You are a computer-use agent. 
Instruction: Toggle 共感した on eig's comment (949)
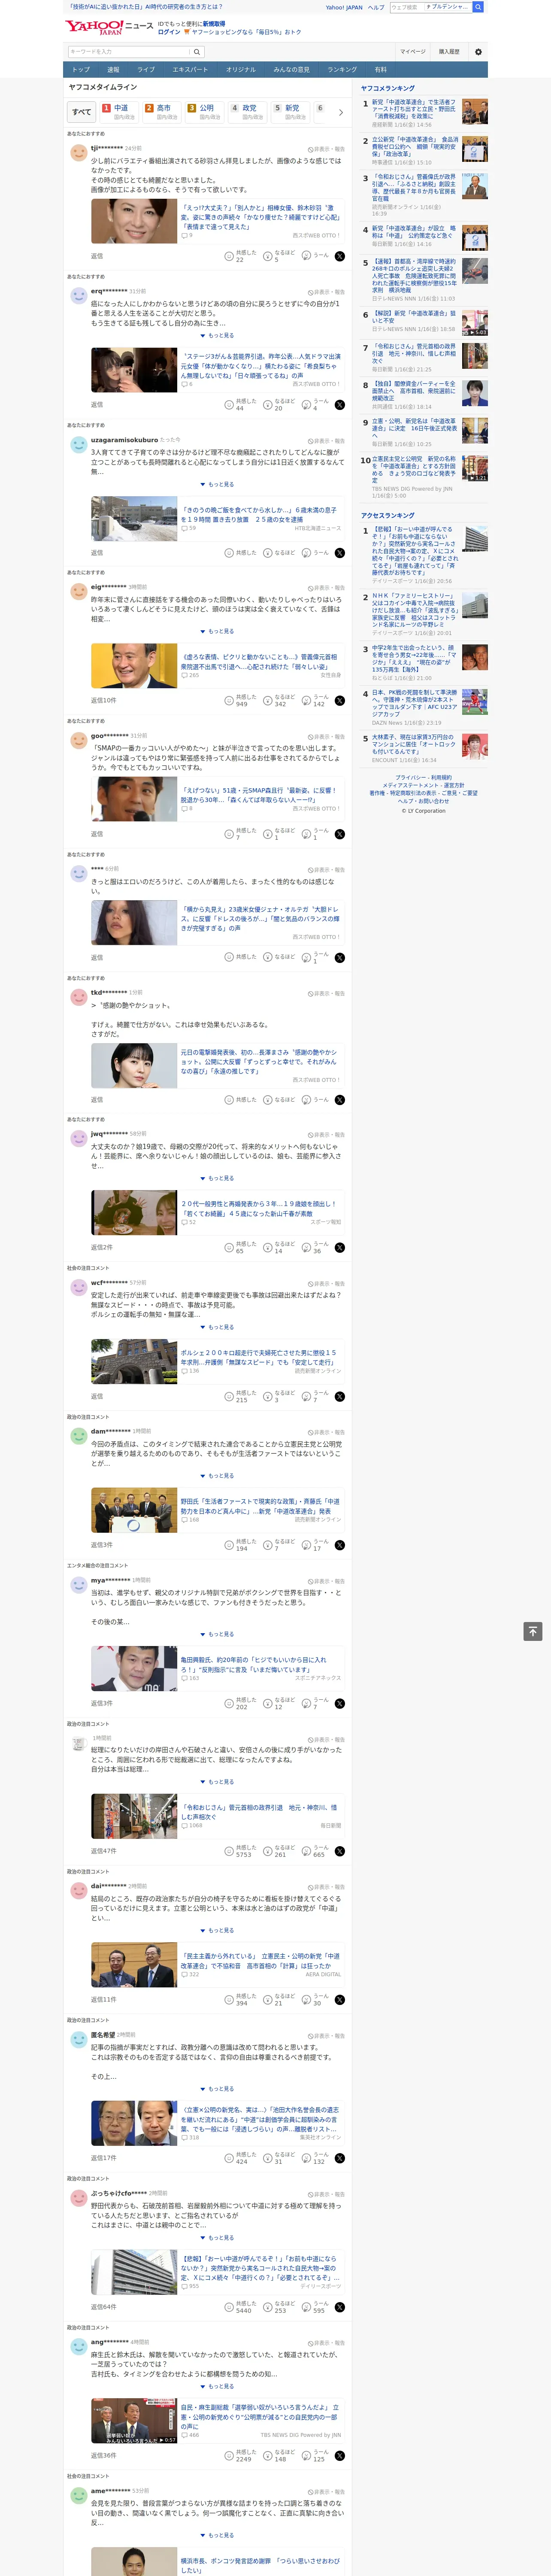coord(241,701)
